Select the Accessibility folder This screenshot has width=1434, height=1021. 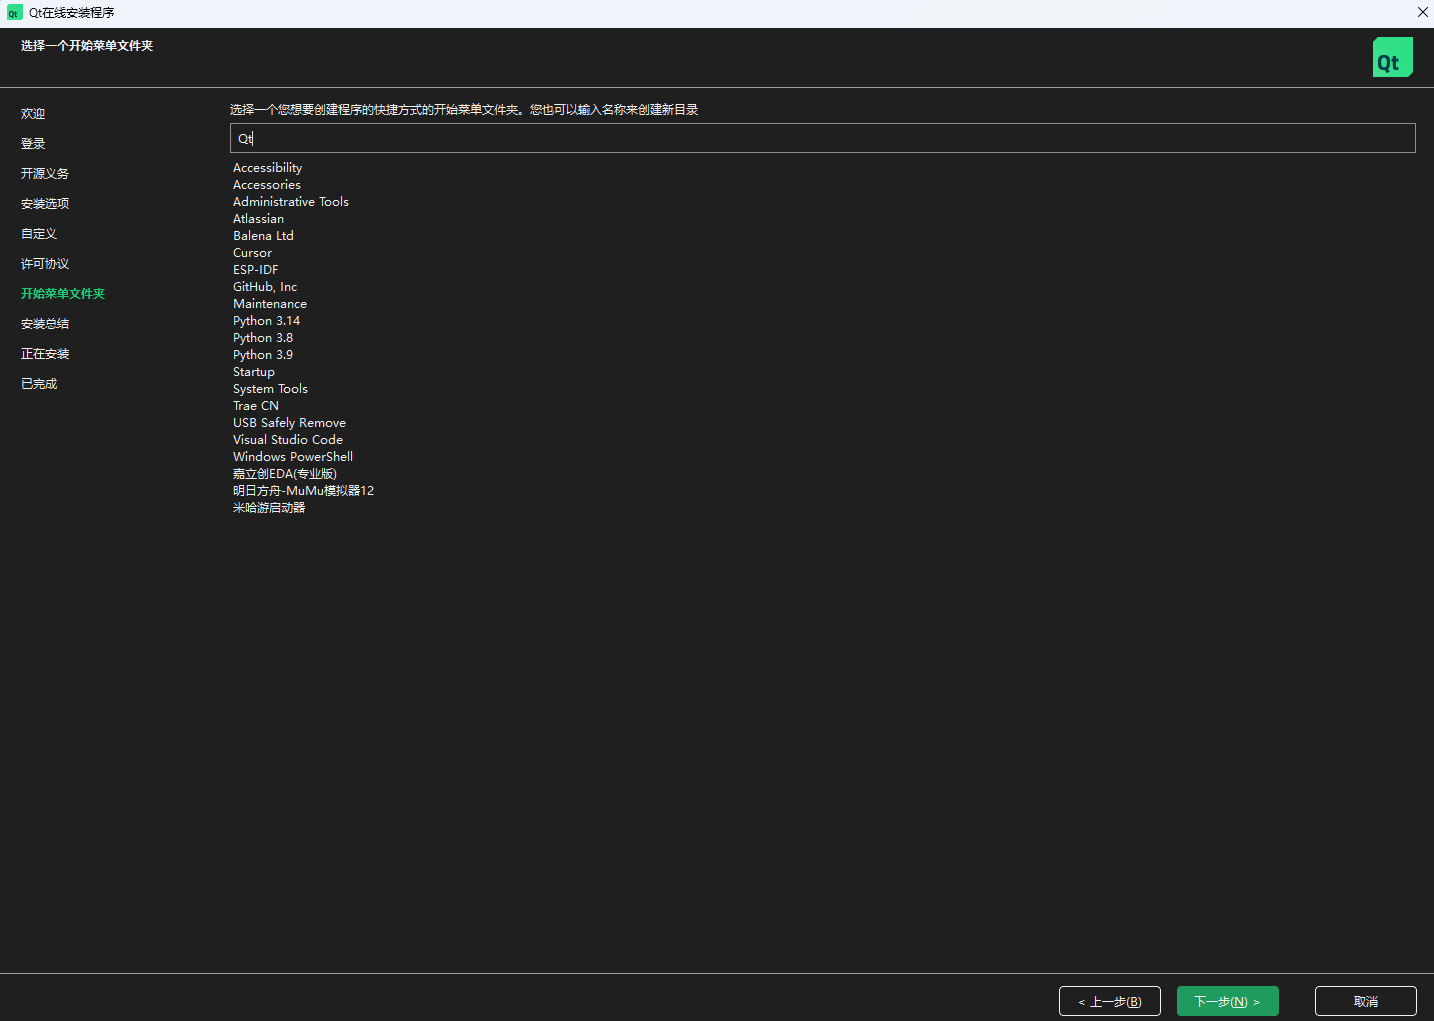point(267,168)
